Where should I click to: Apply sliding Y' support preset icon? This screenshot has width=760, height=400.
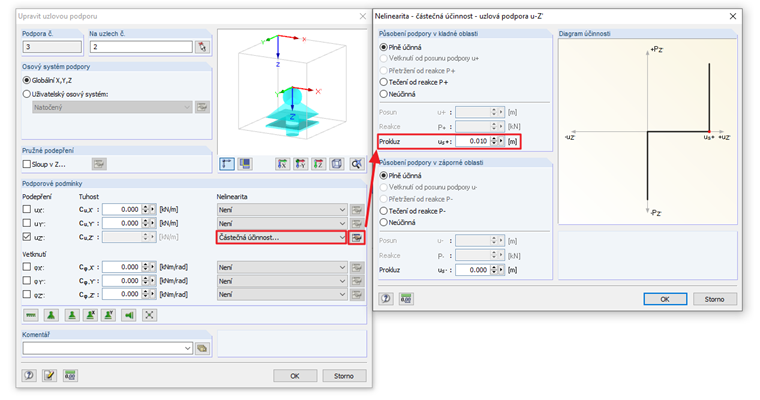click(109, 315)
